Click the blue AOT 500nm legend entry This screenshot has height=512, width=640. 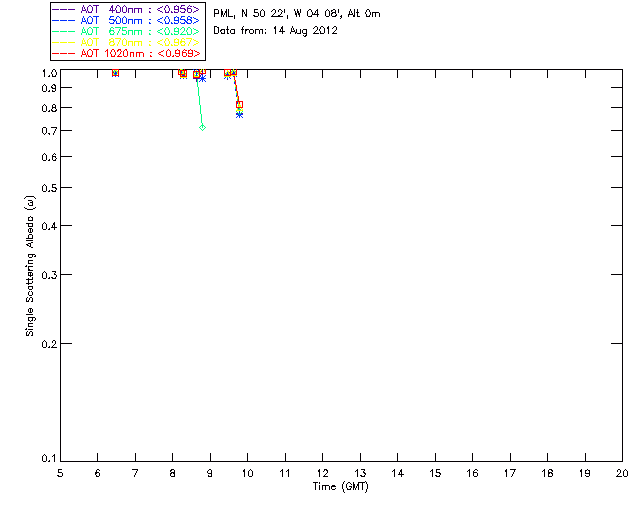pyautogui.click(x=126, y=20)
